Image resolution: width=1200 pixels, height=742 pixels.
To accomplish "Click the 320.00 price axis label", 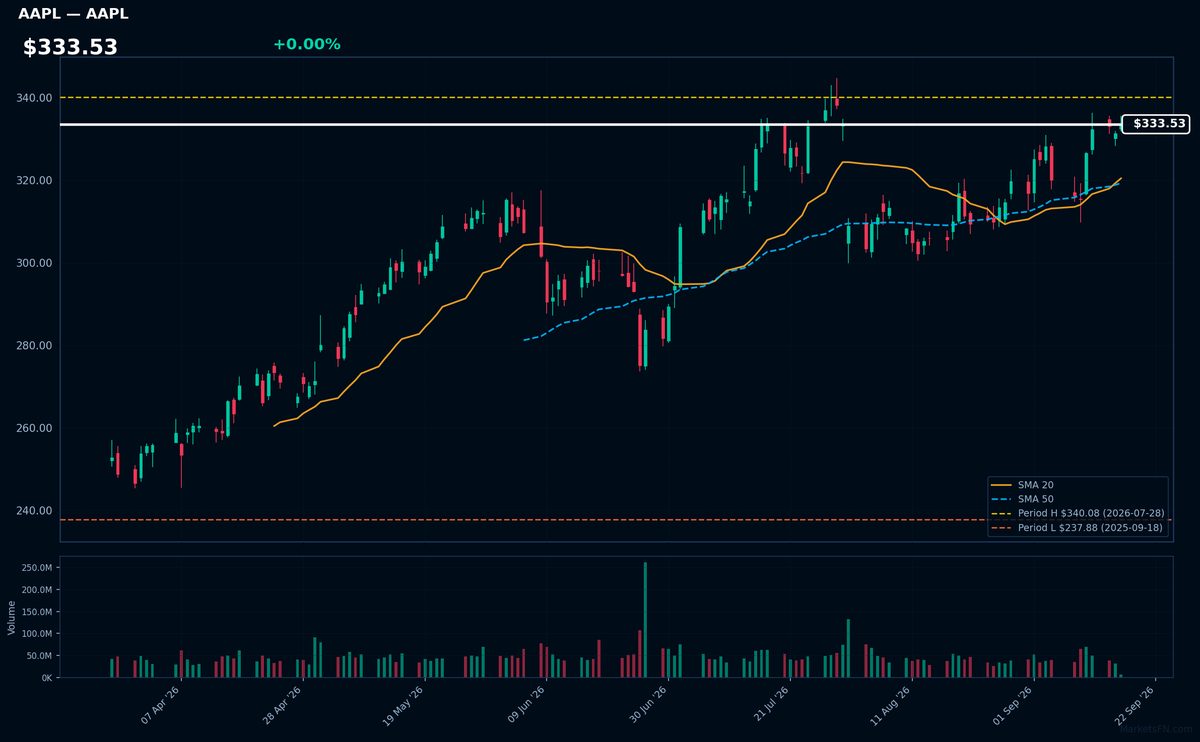I will click(x=33, y=181).
